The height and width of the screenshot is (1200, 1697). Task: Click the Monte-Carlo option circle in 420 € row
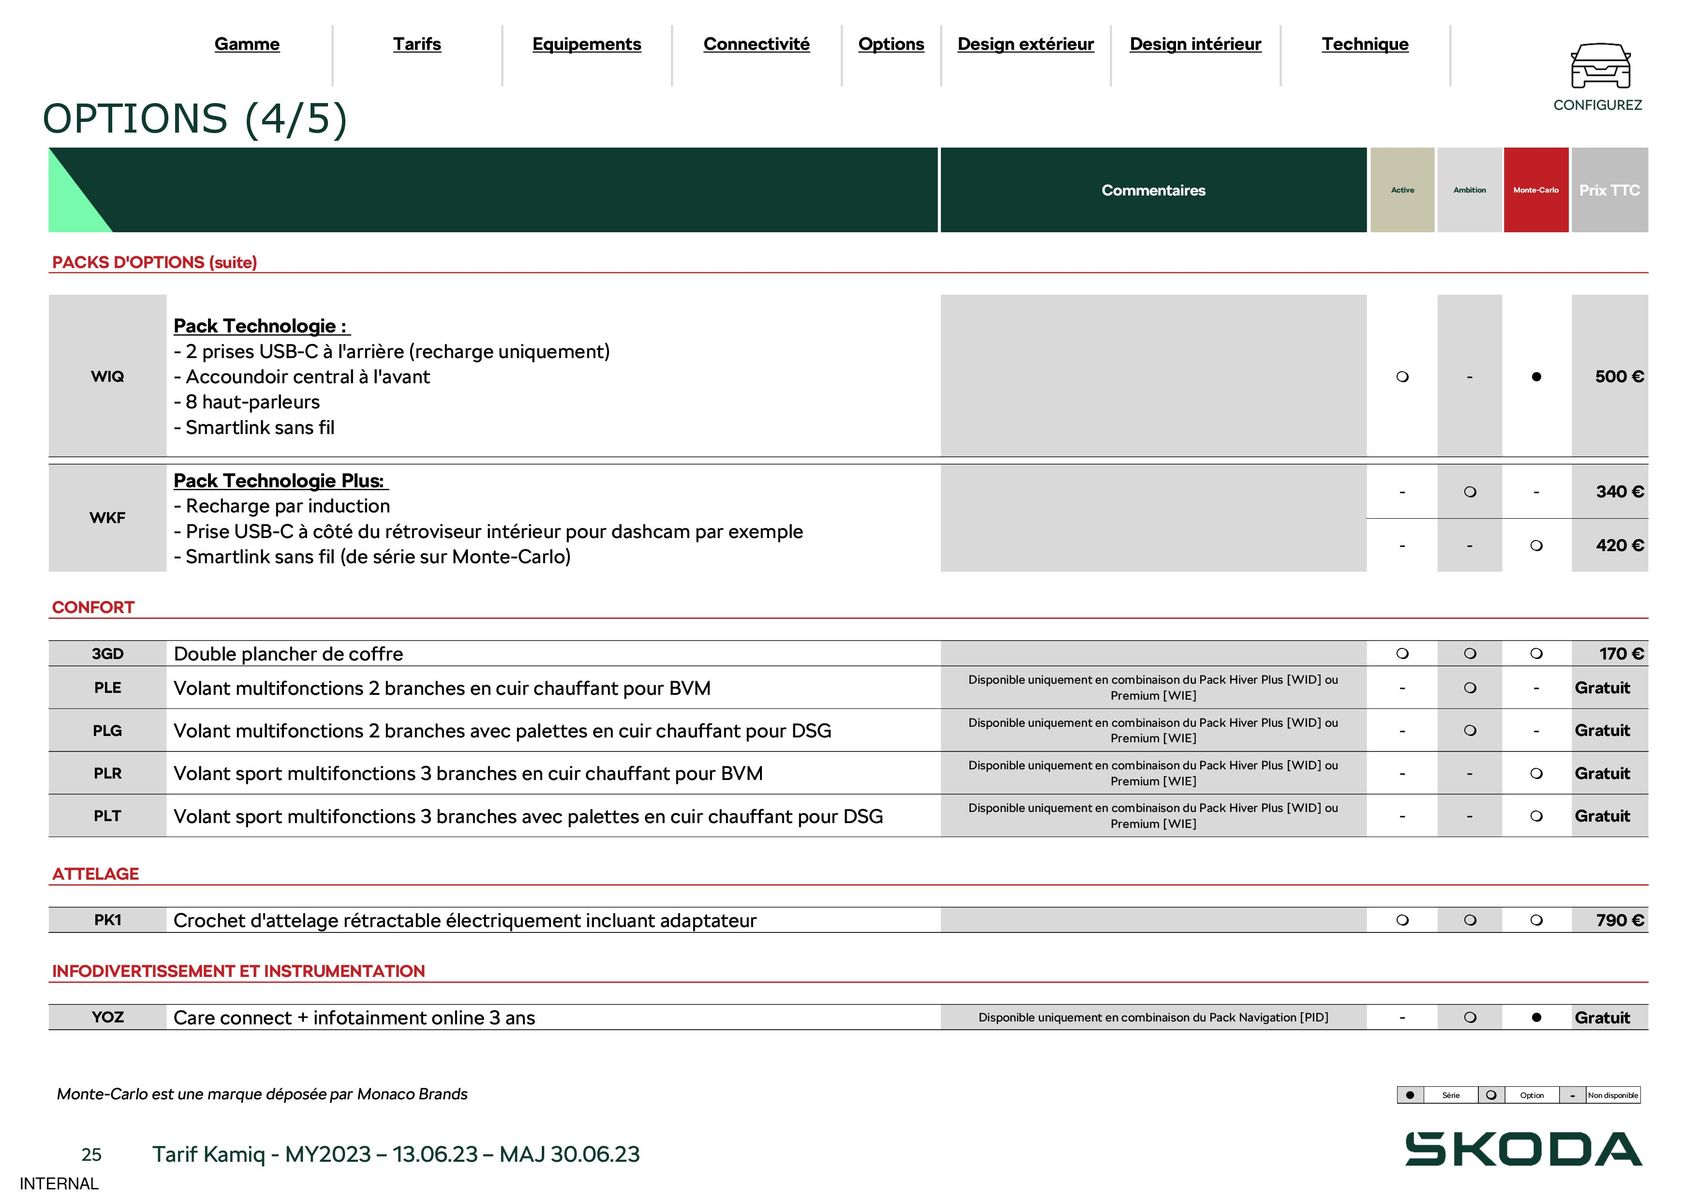tap(1536, 546)
